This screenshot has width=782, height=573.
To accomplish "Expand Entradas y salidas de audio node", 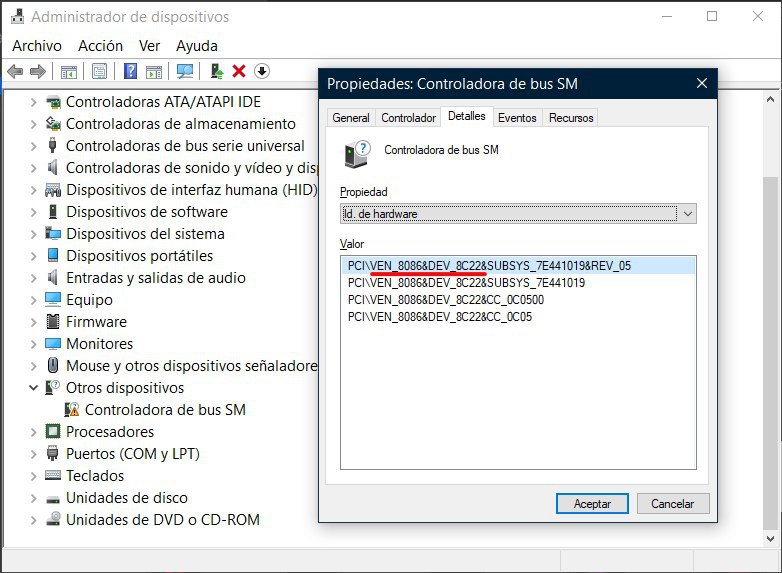I will (x=33, y=278).
